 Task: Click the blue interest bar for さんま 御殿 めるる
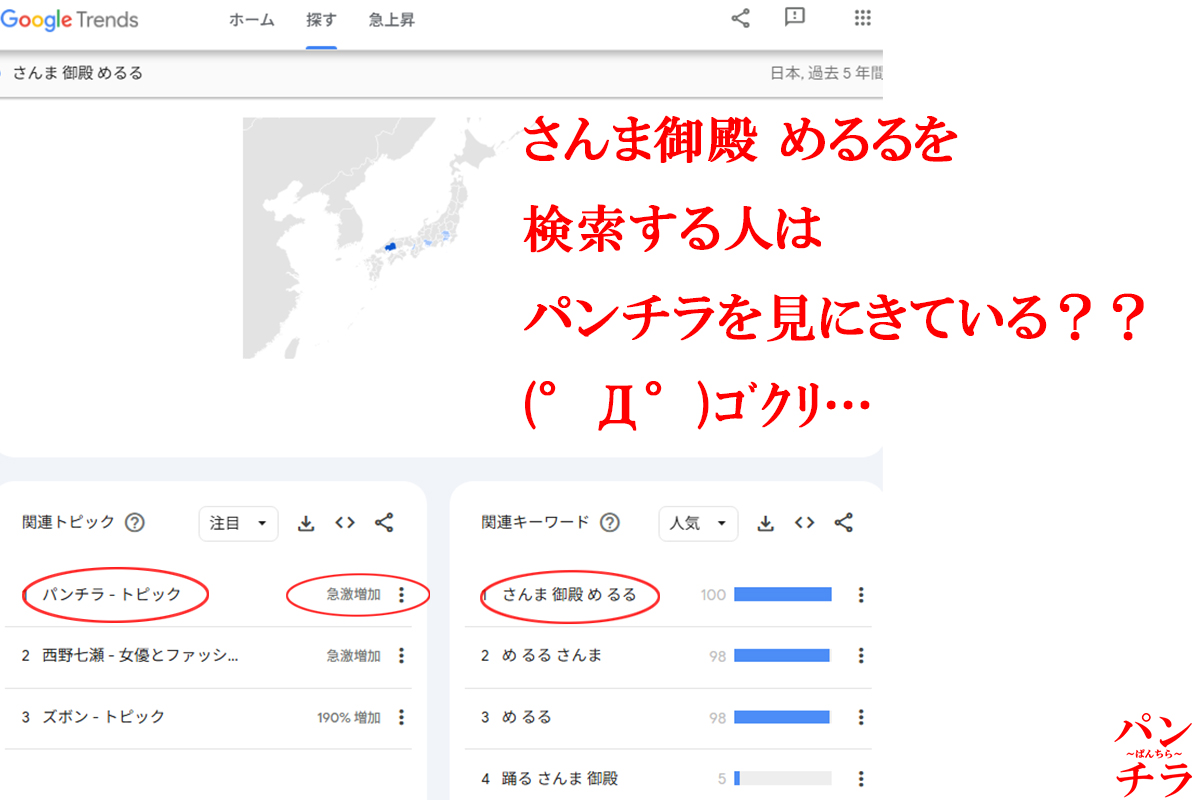[782, 594]
